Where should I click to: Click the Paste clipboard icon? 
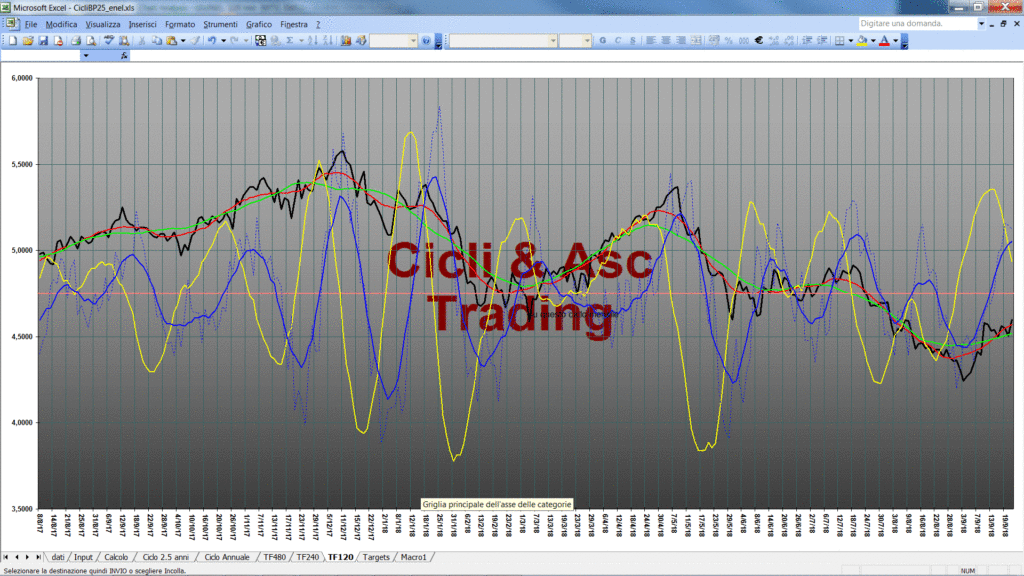pyautogui.click(x=172, y=40)
